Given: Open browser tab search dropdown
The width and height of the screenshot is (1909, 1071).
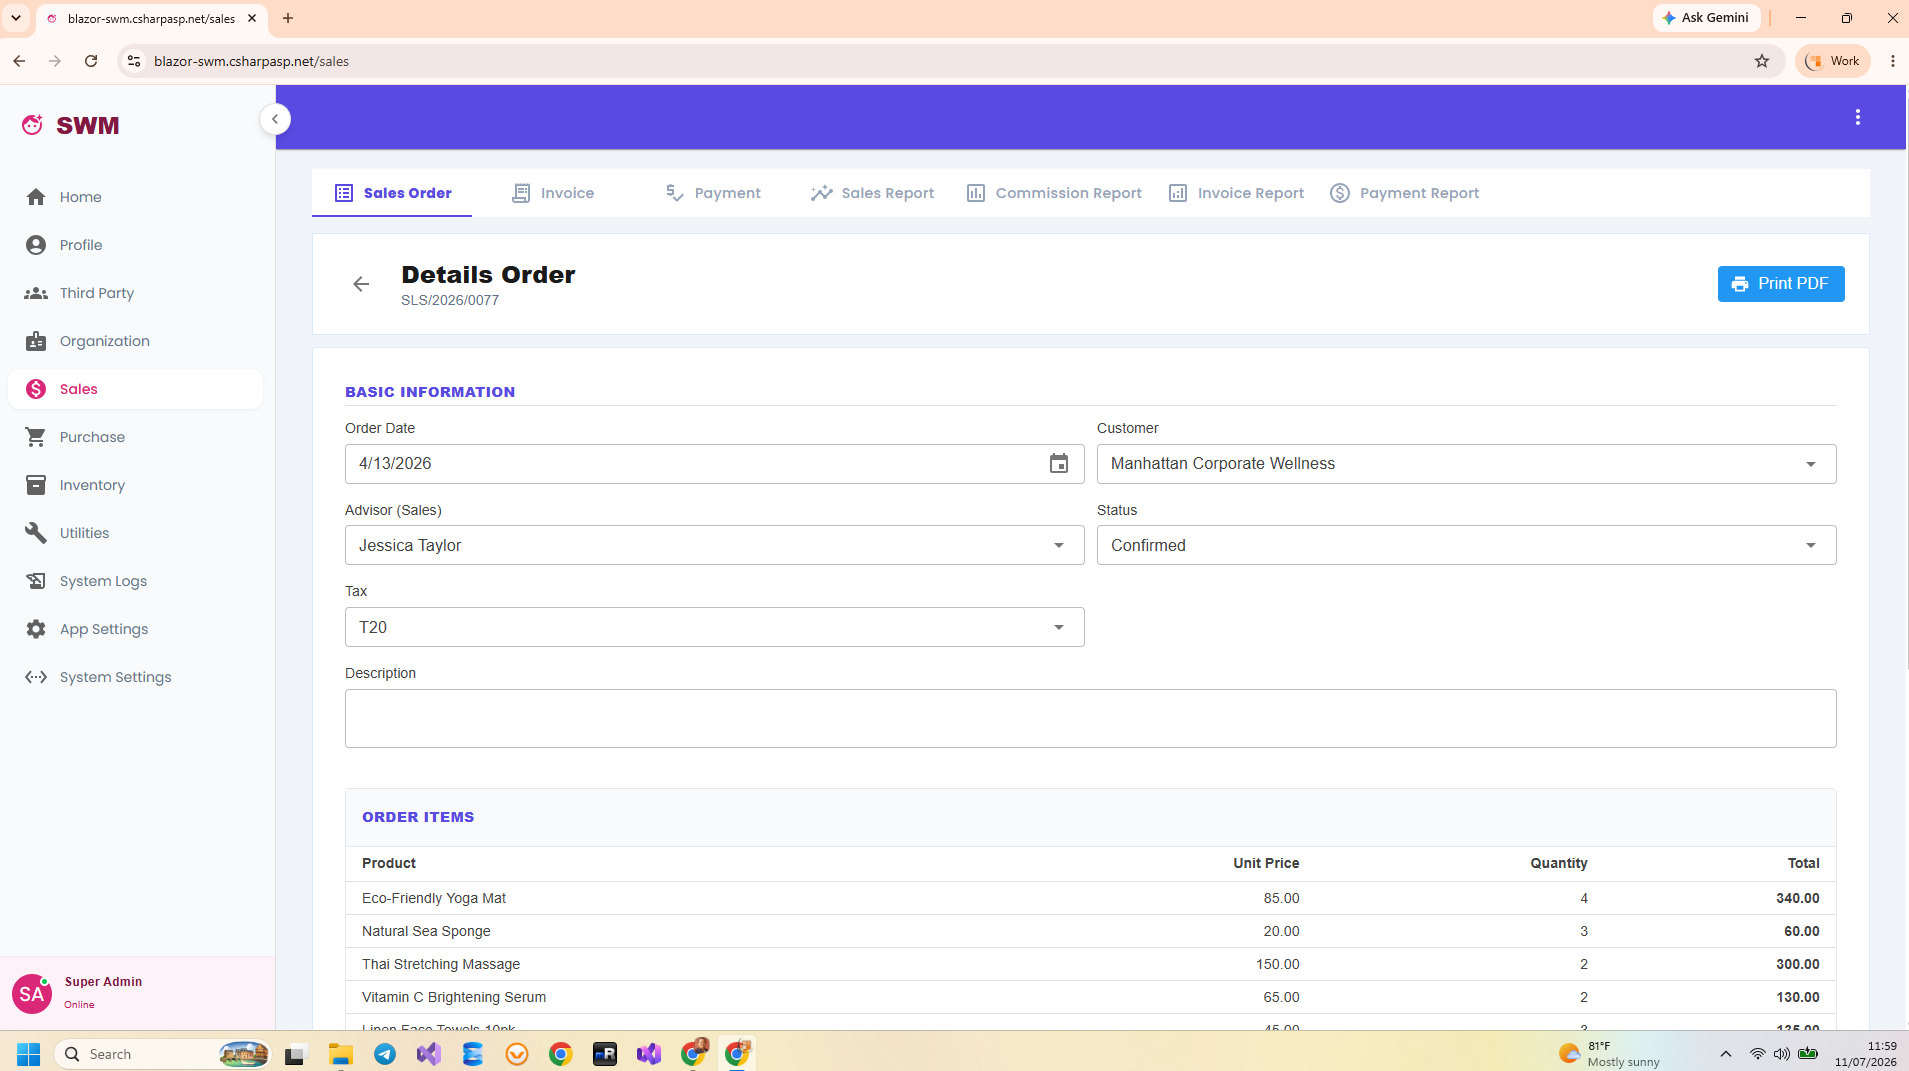Looking at the screenshot, I should tap(16, 18).
